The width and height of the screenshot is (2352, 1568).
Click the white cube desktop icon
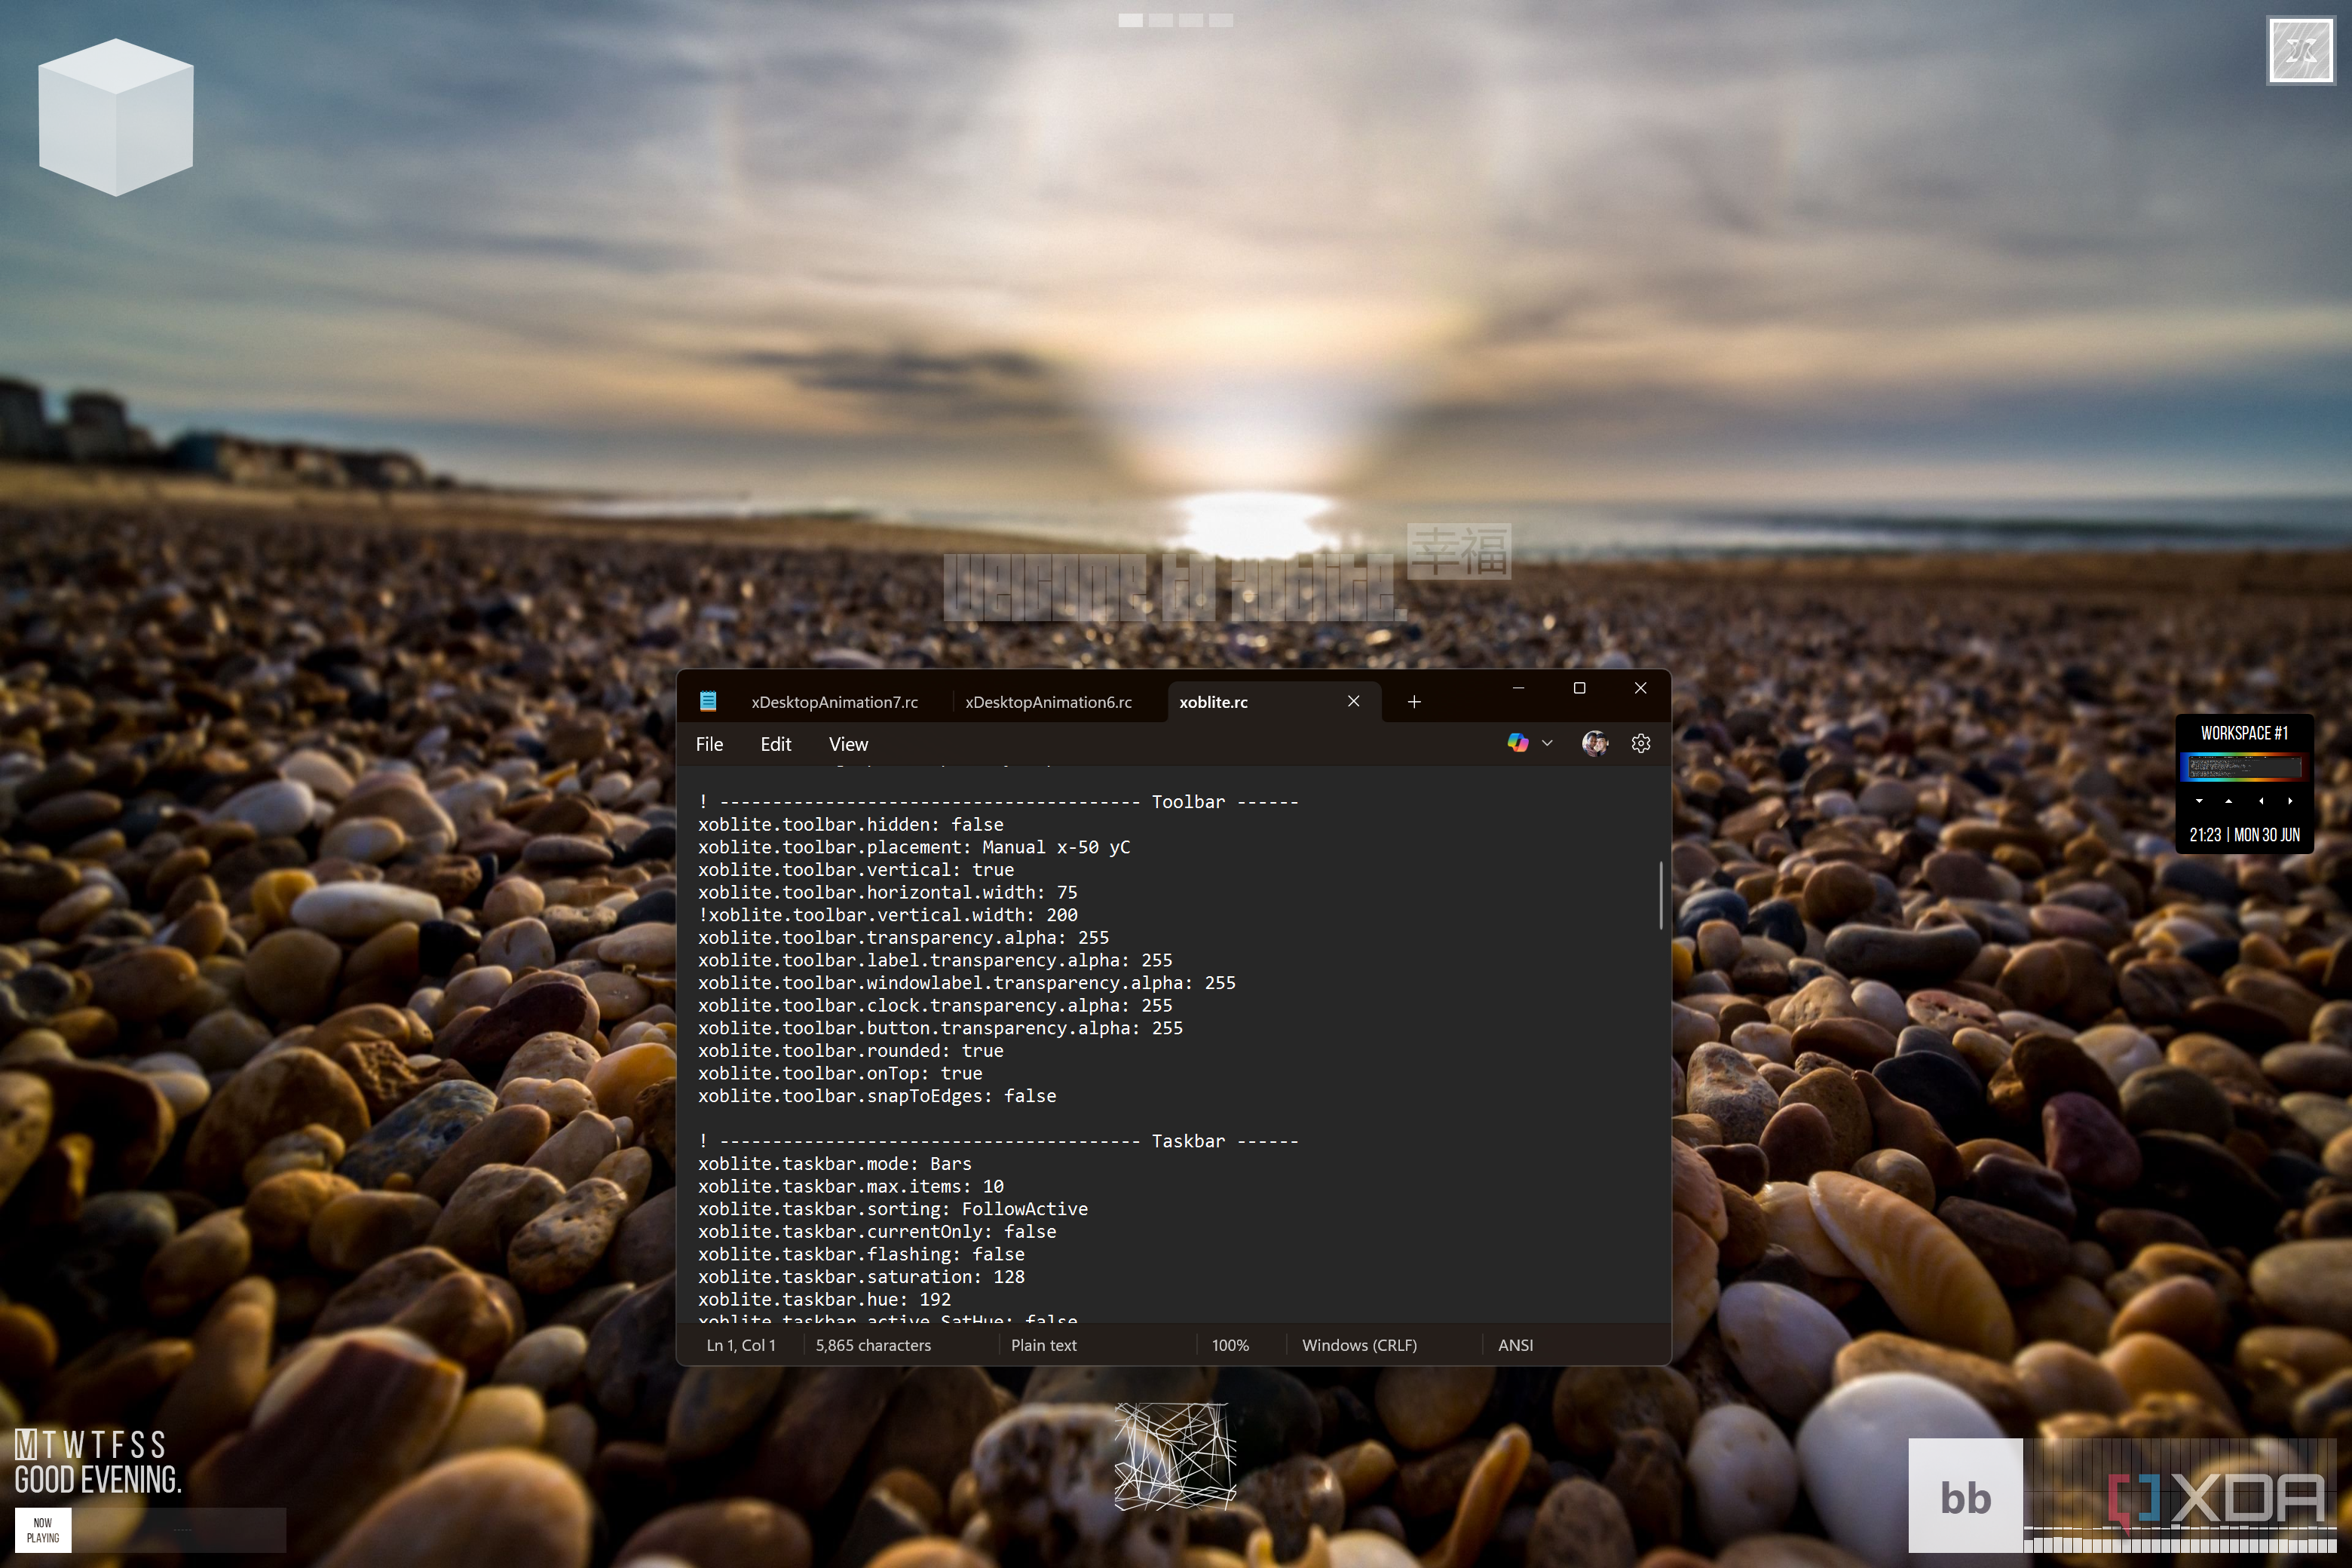tap(116, 117)
